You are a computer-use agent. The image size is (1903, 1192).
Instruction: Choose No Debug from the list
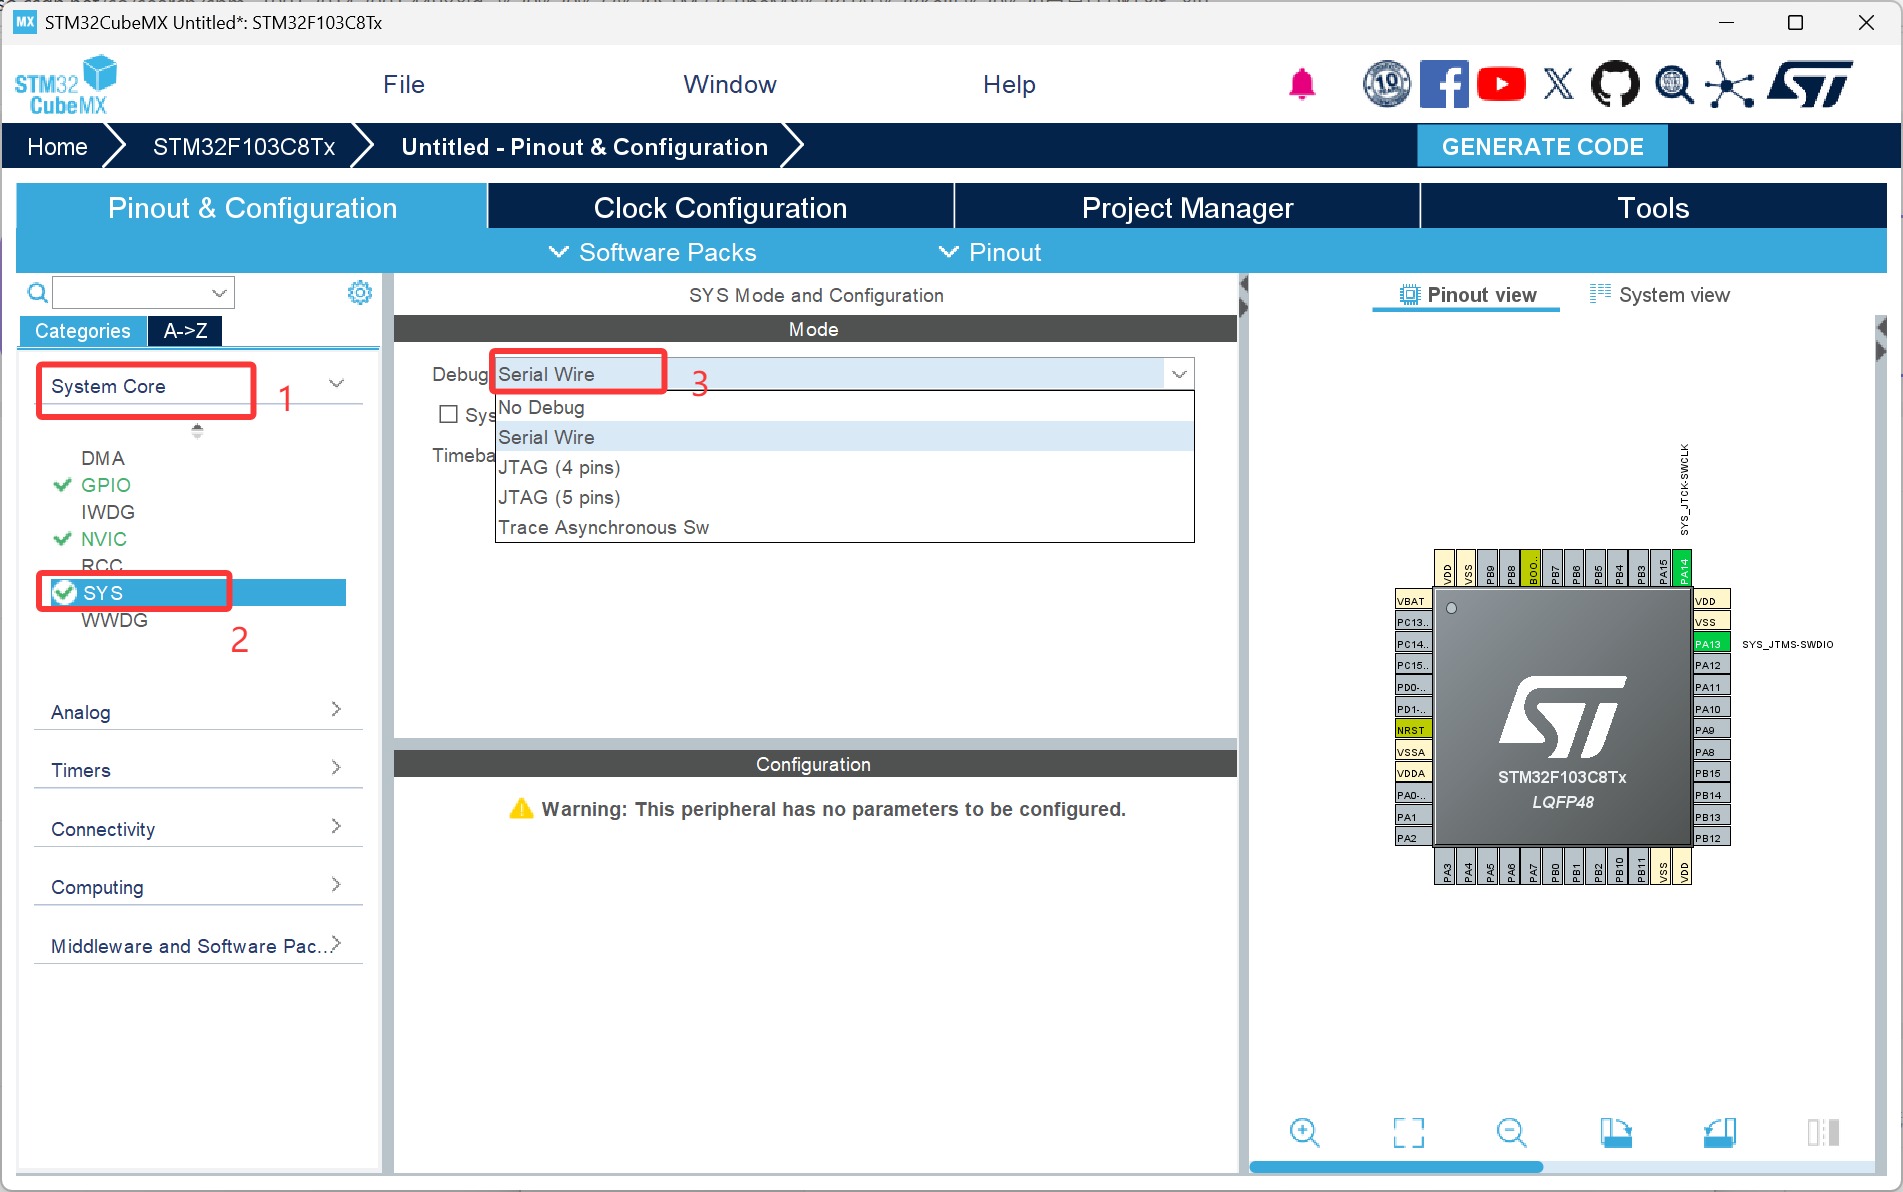pos(845,407)
